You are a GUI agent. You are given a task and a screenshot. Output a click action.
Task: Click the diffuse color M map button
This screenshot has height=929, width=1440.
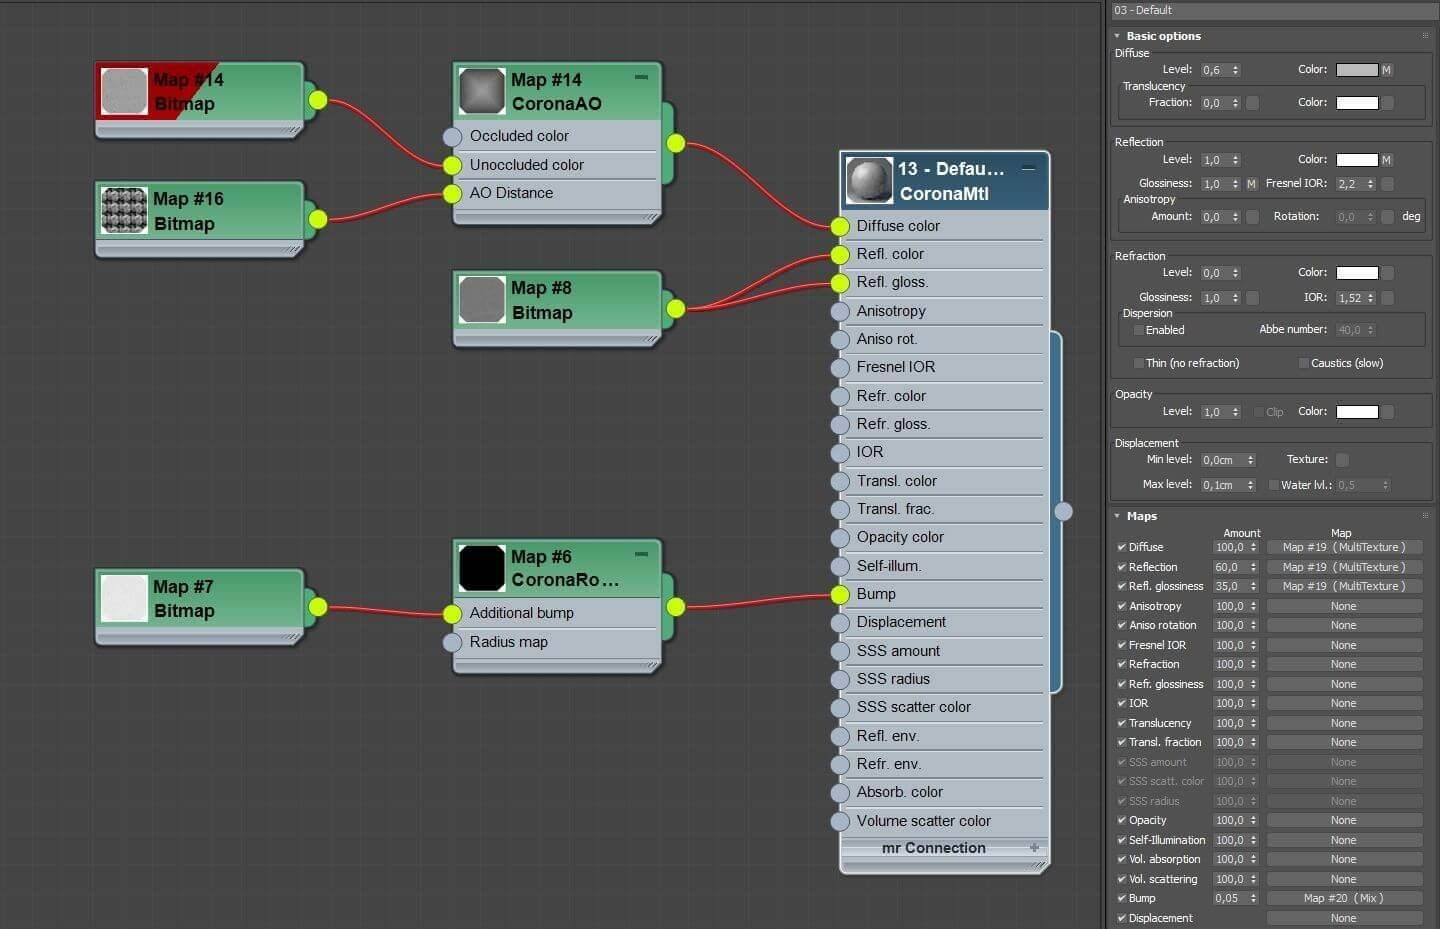[x=1386, y=70]
